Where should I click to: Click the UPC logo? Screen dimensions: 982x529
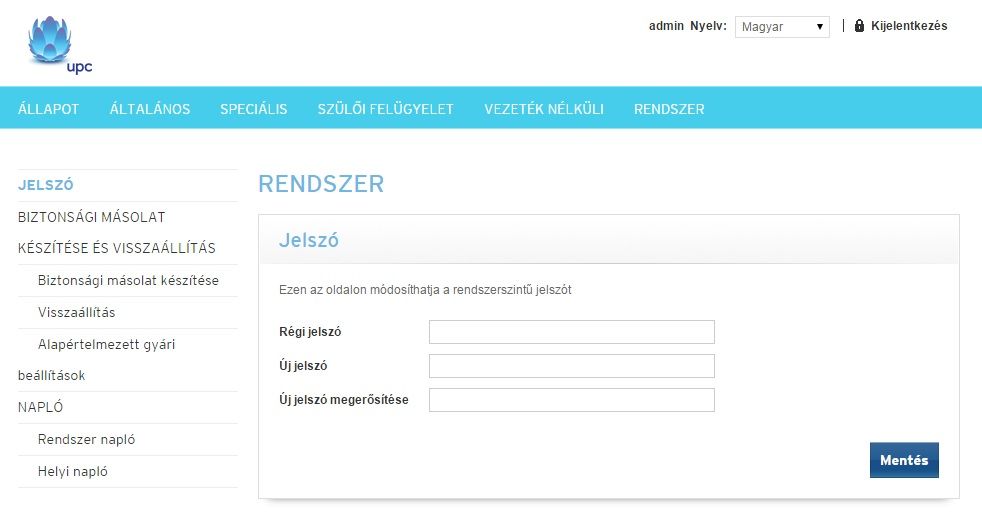click(60, 45)
